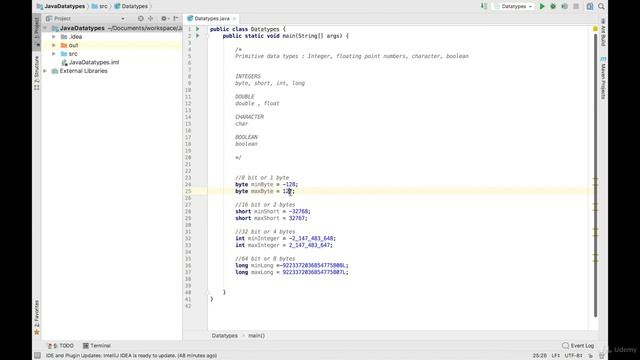Click the int minInteger declaration line
640x360 pixels.
286,238
